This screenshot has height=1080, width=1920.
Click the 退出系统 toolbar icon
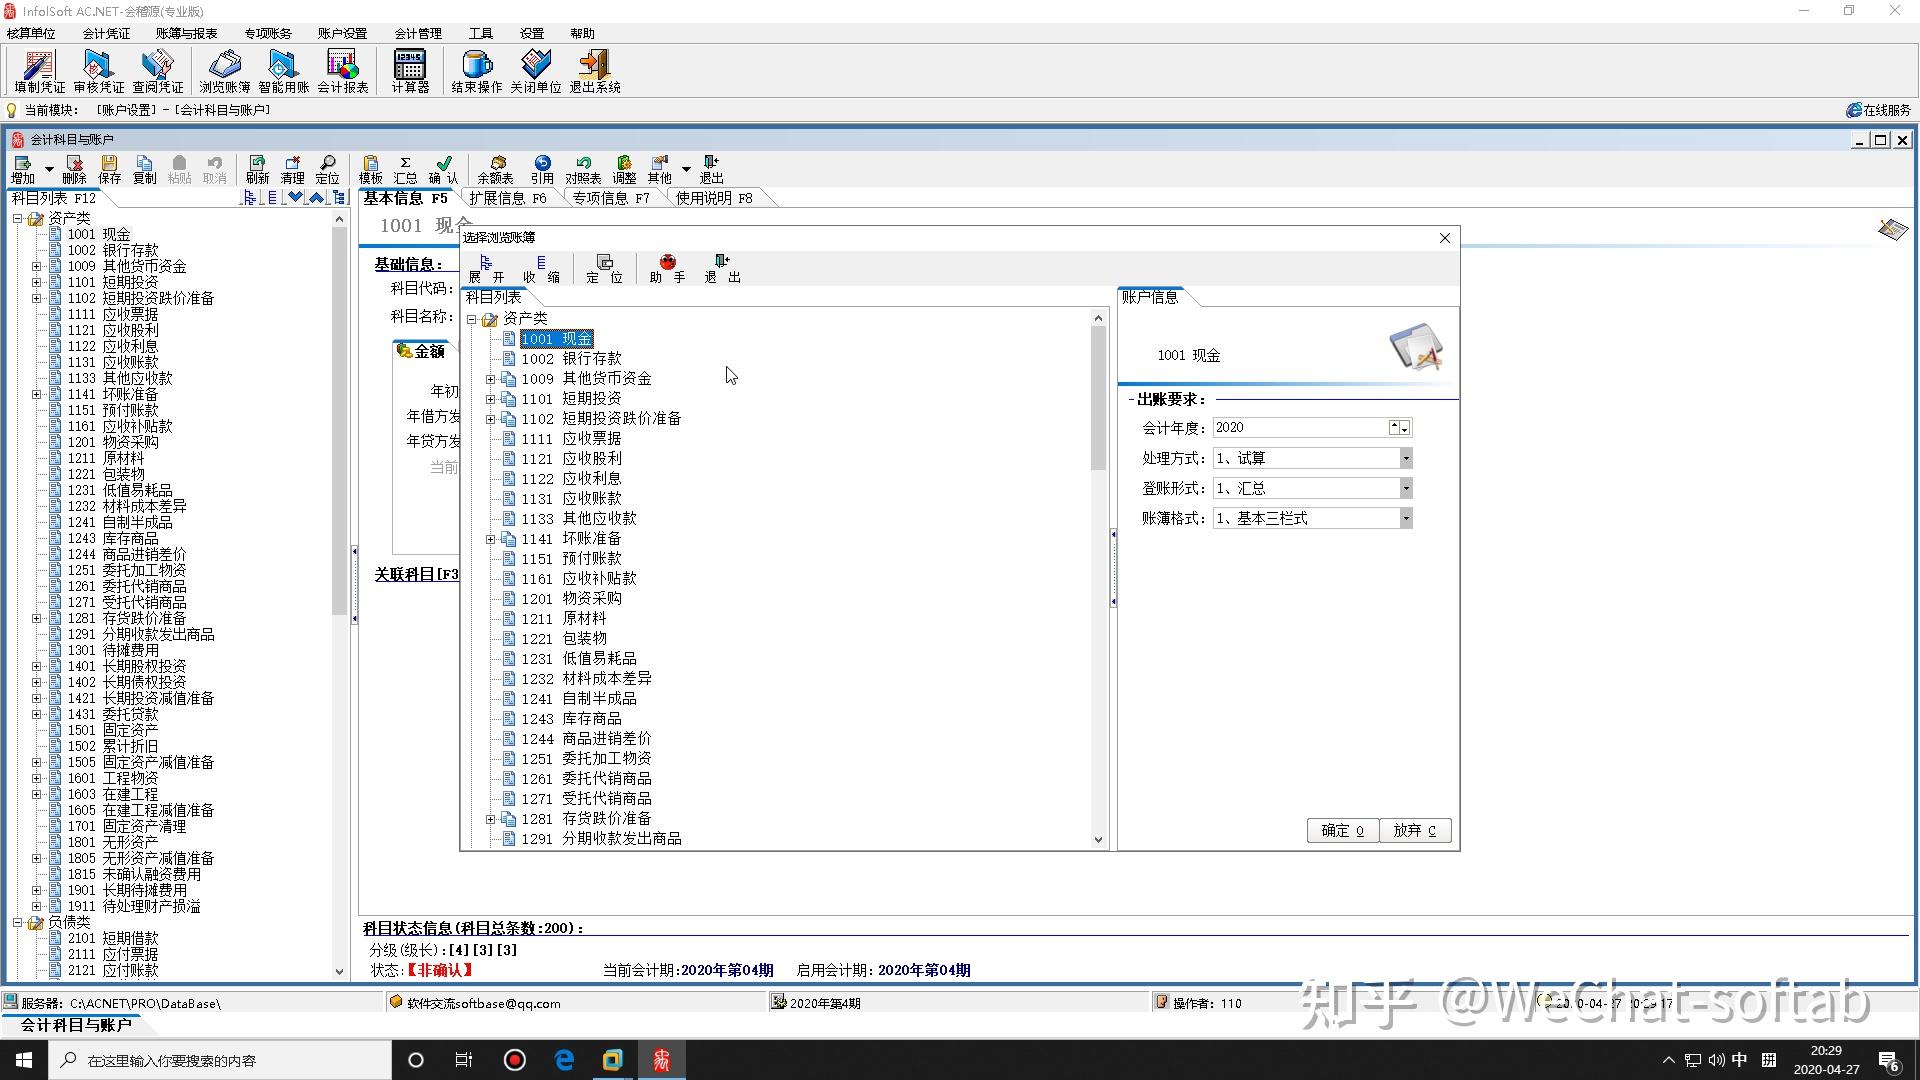(594, 72)
